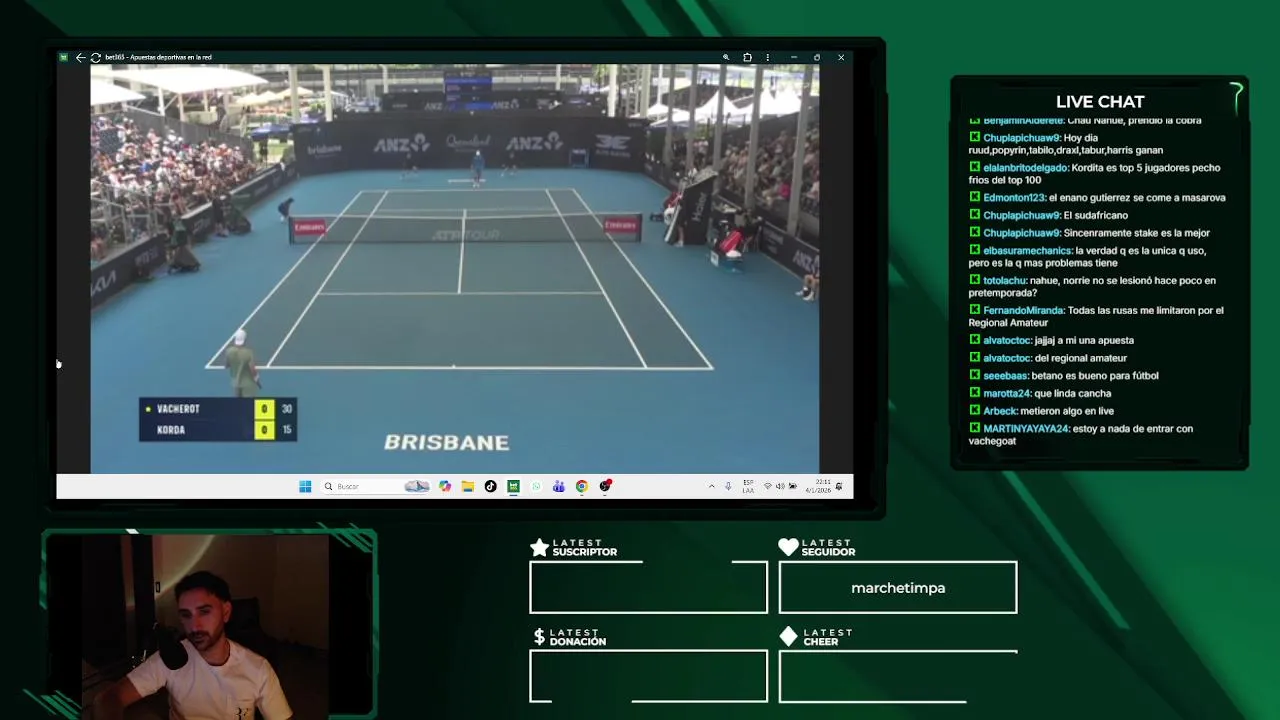Open Microsoft Teams from the taskbar

coord(558,486)
